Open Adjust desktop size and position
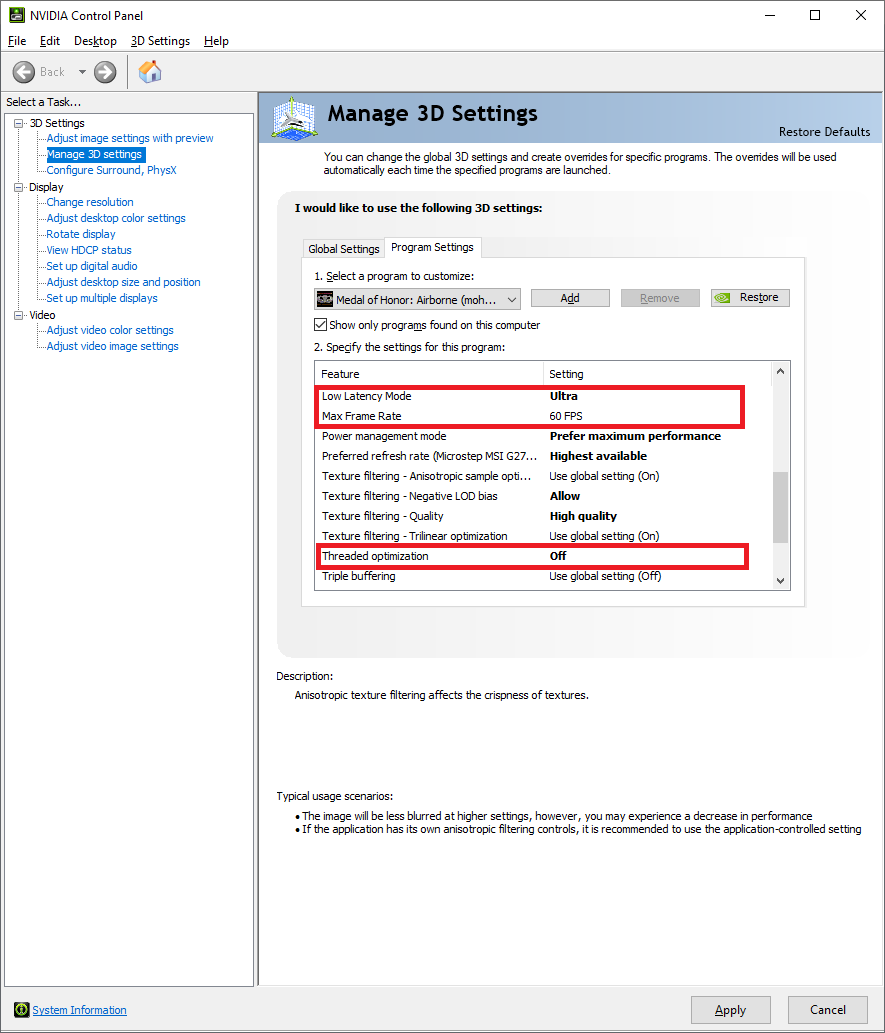The image size is (885, 1033). (123, 282)
